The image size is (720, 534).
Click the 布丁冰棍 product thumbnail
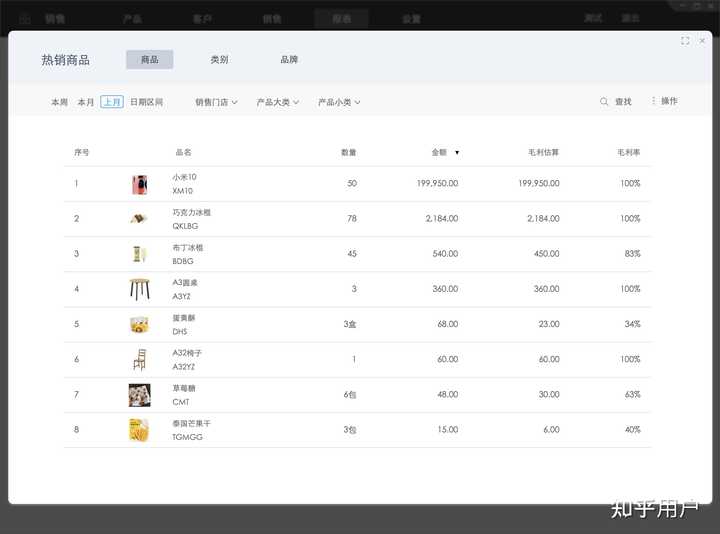pos(139,254)
